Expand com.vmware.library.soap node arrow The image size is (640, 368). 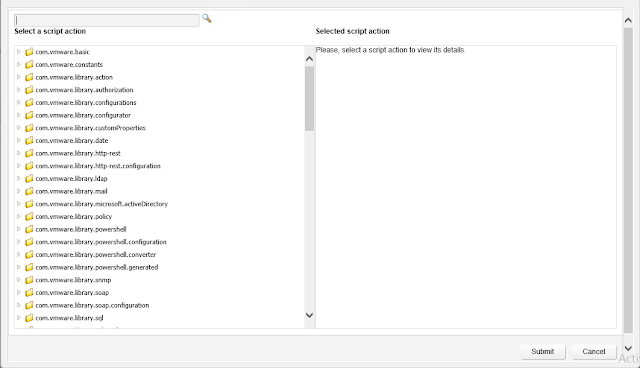click(18, 292)
